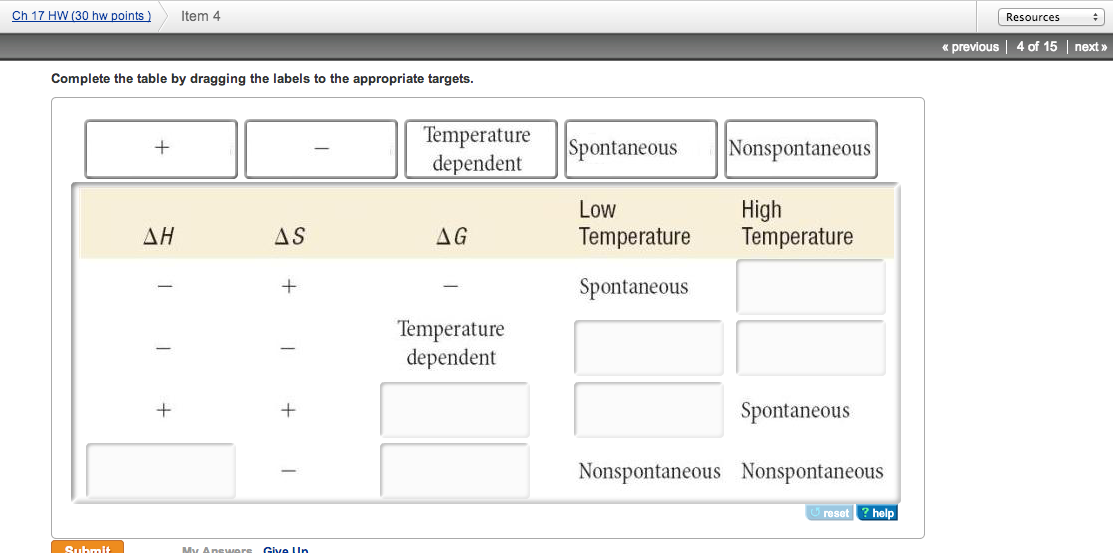Click empty ΔG box in fourth row
Image resolution: width=1113 pixels, height=553 pixels.
pyautogui.click(x=455, y=471)
